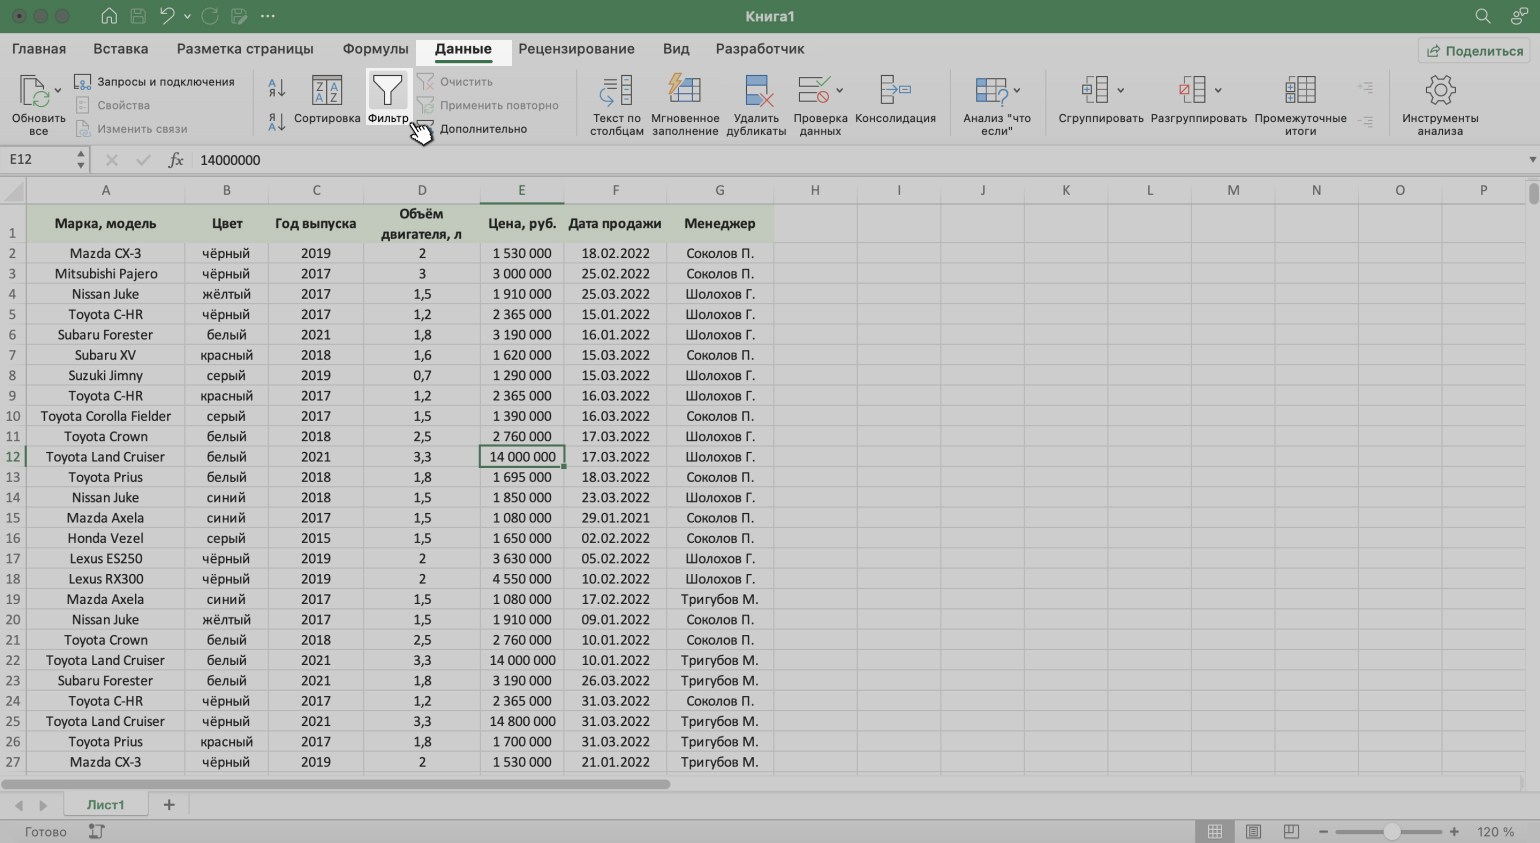Click Дополнительно advanced filter button
The image size is (1540, 843).
click(x=482, y=129)
